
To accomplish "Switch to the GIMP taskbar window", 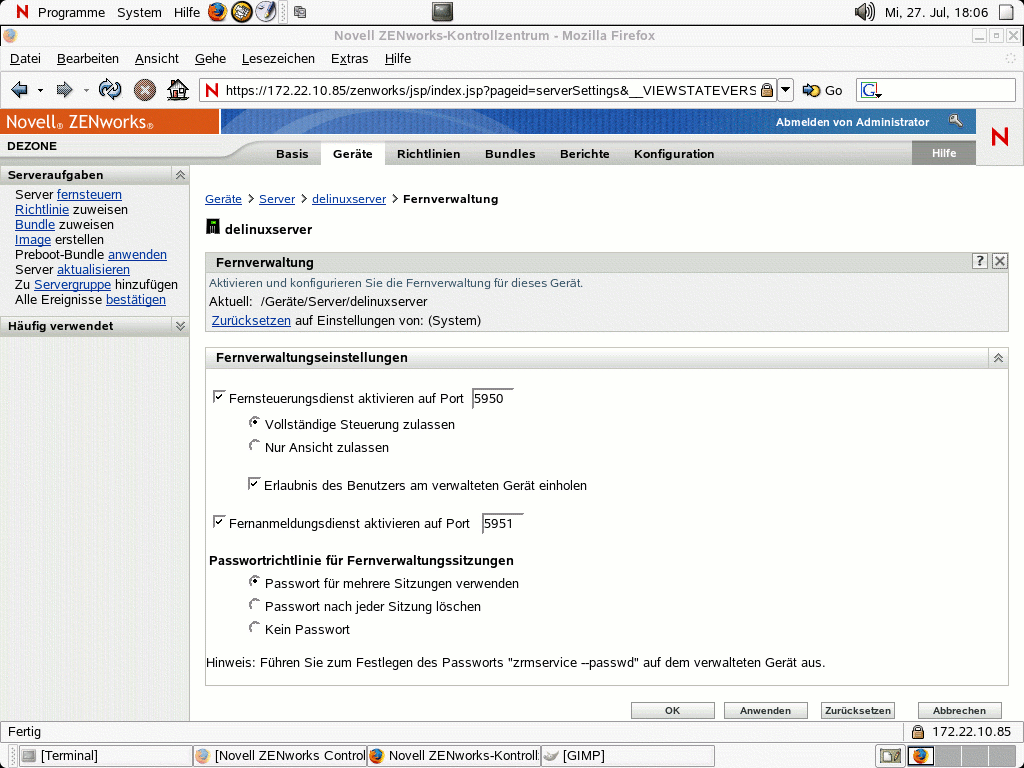I will (x=628, y=756).
